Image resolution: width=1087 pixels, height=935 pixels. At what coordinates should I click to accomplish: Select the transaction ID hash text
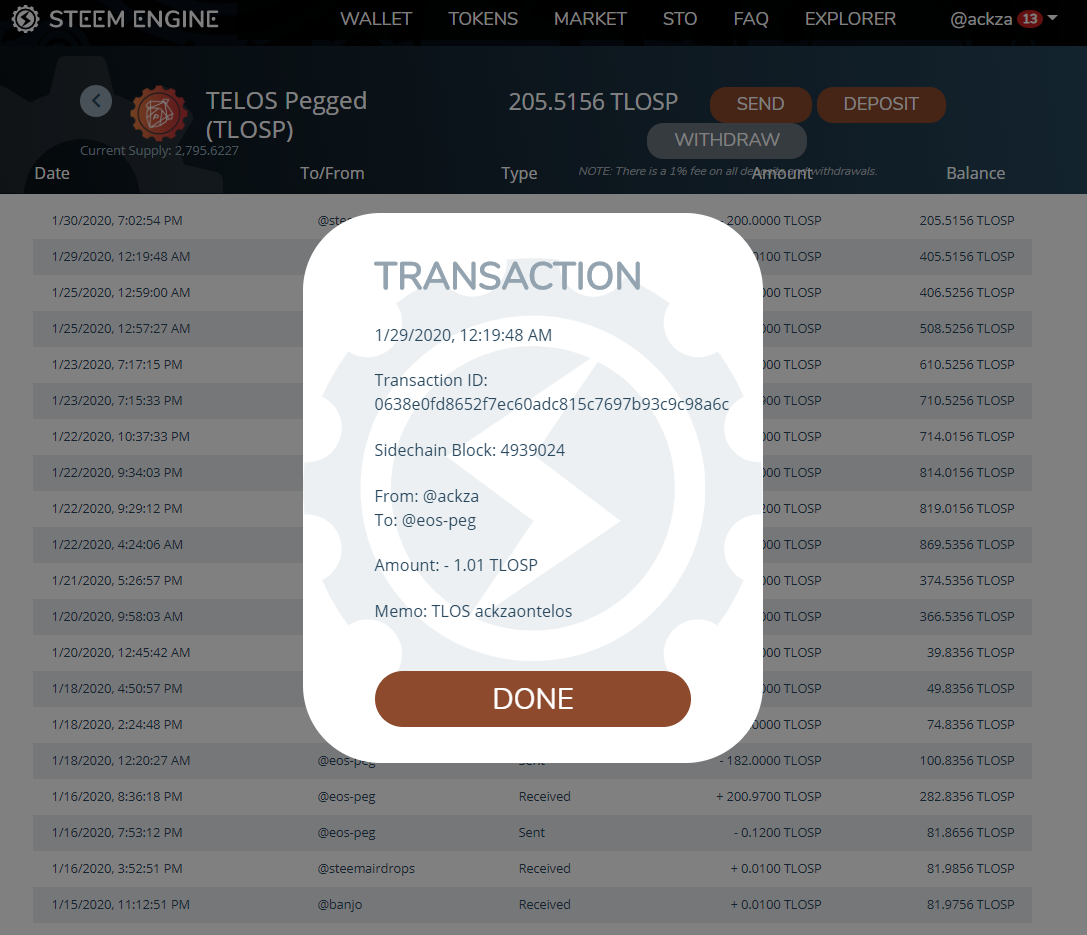click(x=551, y=404)
